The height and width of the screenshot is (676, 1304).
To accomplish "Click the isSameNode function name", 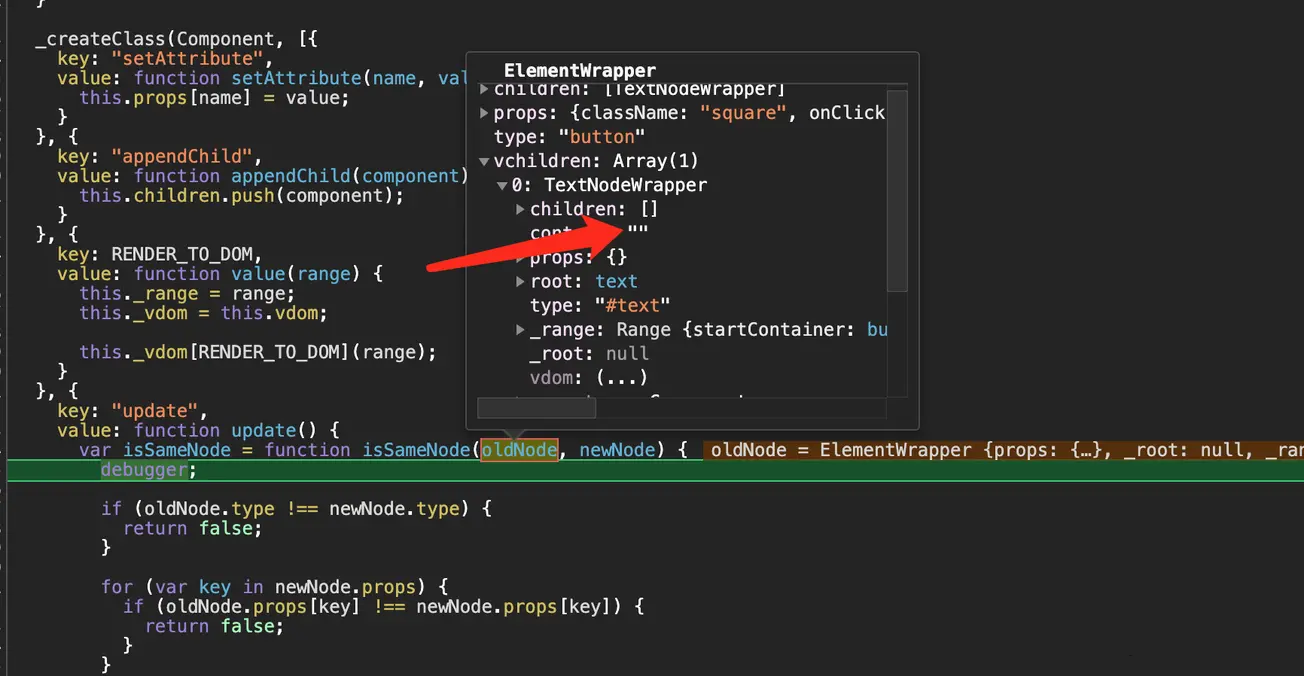I will [415, 450].
